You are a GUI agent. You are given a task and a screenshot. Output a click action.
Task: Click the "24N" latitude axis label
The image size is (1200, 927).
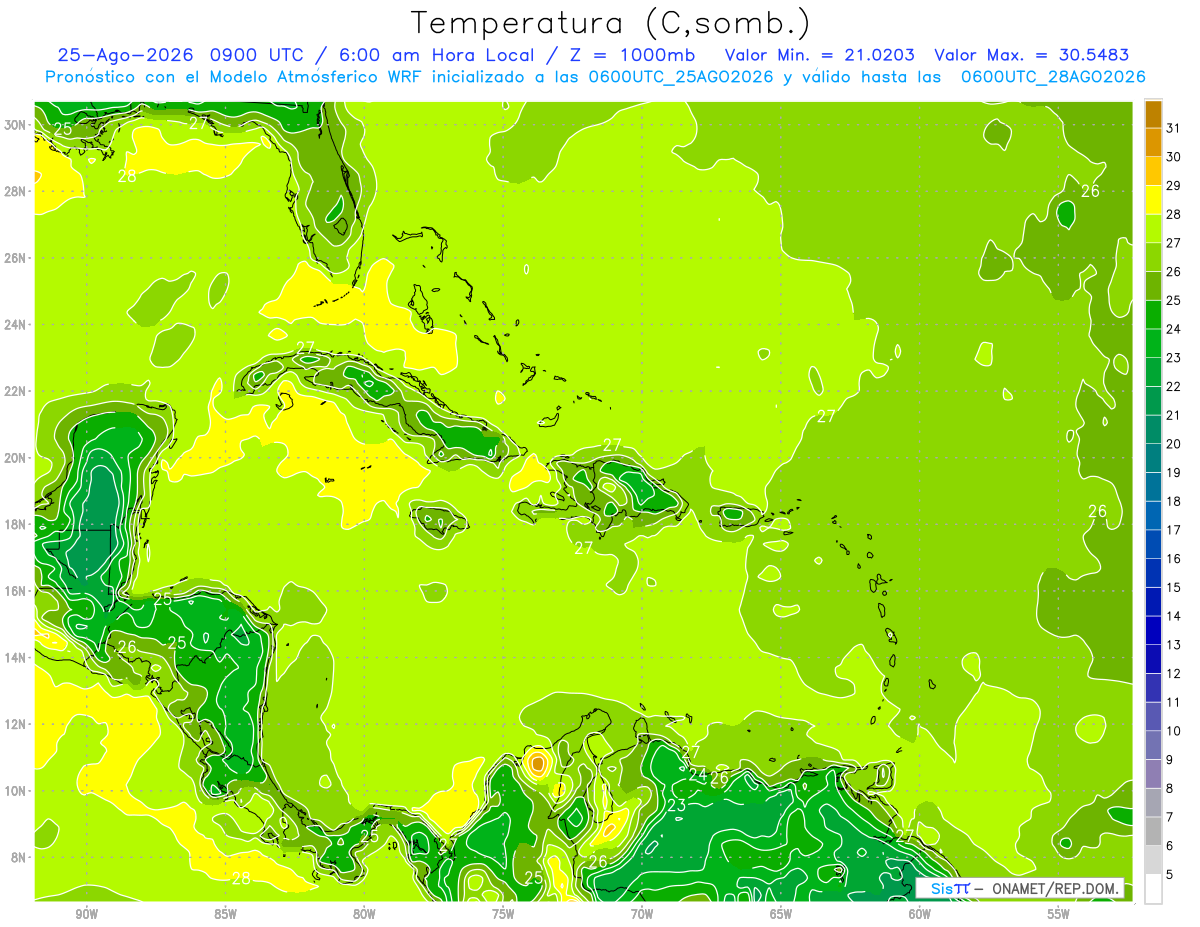click(15, 325)
